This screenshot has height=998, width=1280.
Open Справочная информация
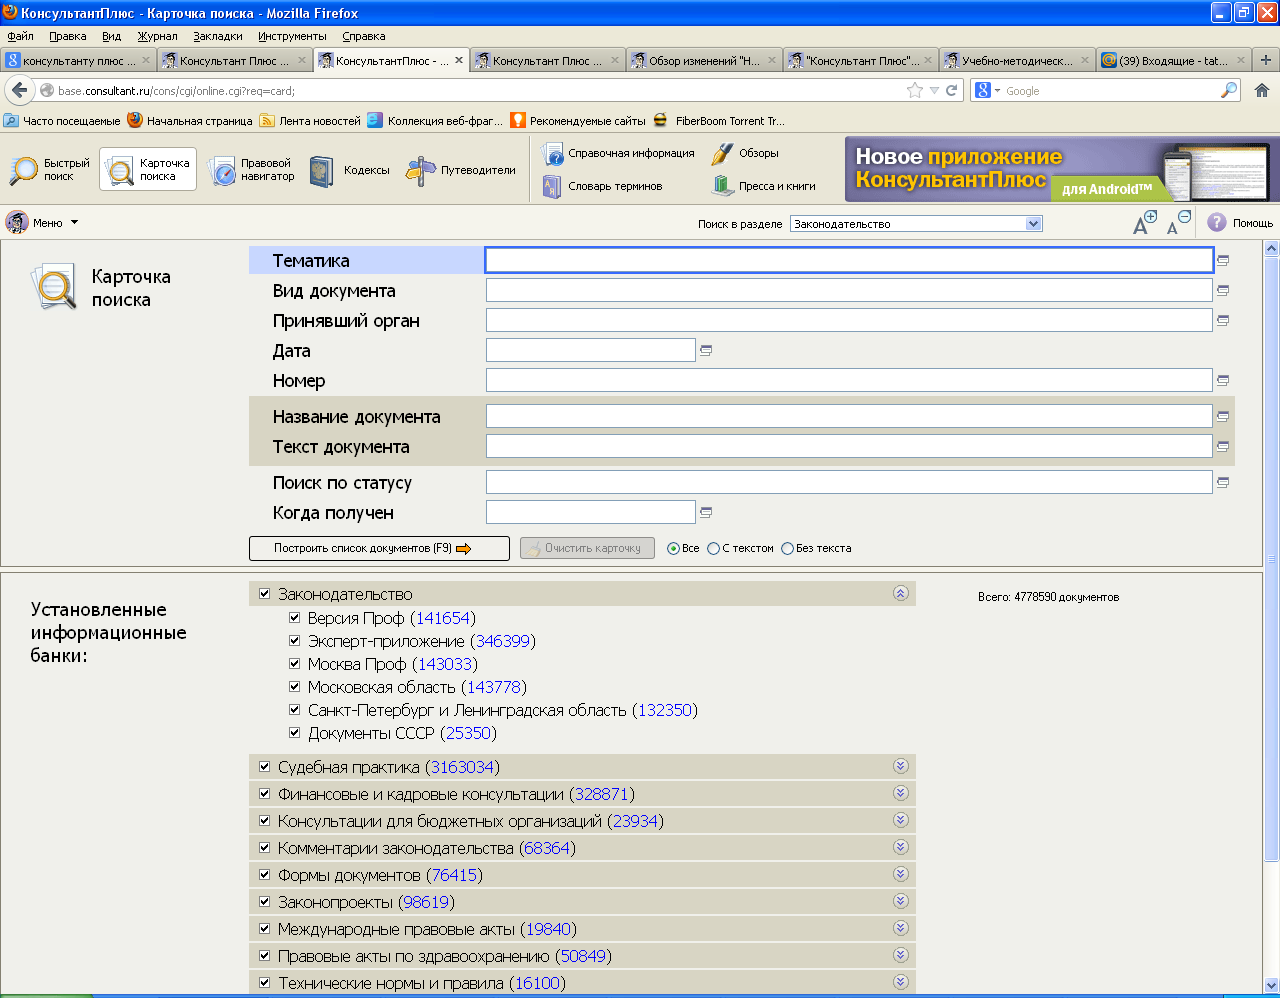(618, 153)
